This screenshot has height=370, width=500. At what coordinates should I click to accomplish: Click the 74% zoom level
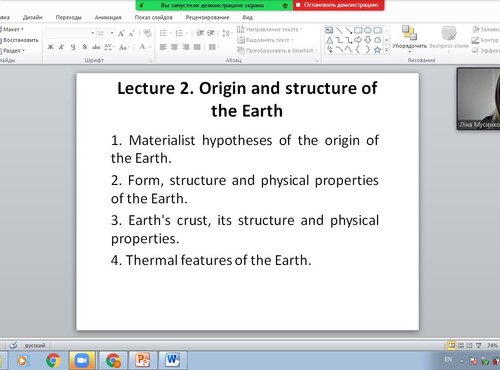click(x=492, y=345)
